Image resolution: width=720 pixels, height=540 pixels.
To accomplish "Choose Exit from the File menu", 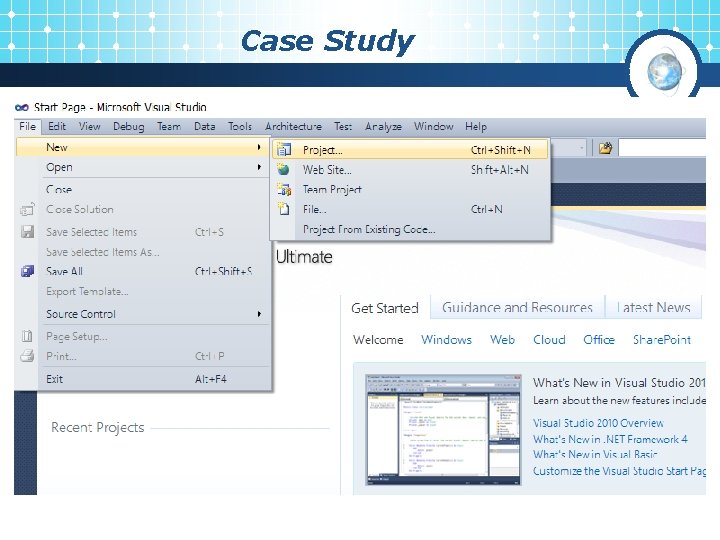I will point(143,379).
